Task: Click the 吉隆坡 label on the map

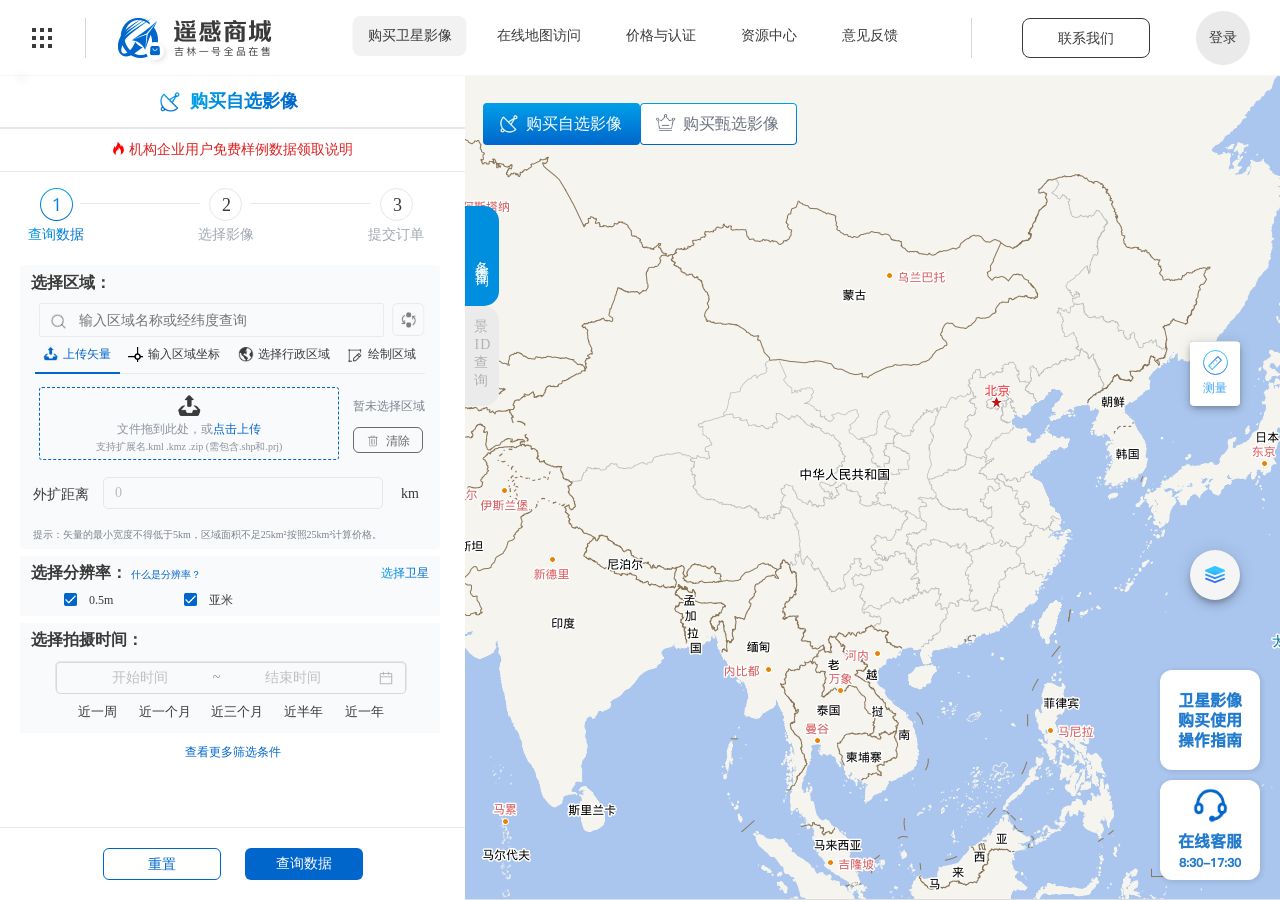Action: (x=856, y=864)
